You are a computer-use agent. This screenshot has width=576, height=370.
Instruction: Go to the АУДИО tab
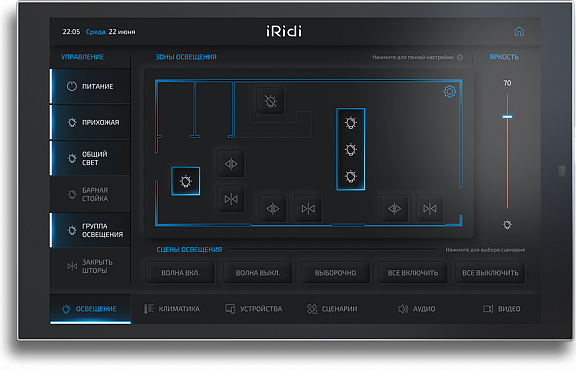coord(417,309)
